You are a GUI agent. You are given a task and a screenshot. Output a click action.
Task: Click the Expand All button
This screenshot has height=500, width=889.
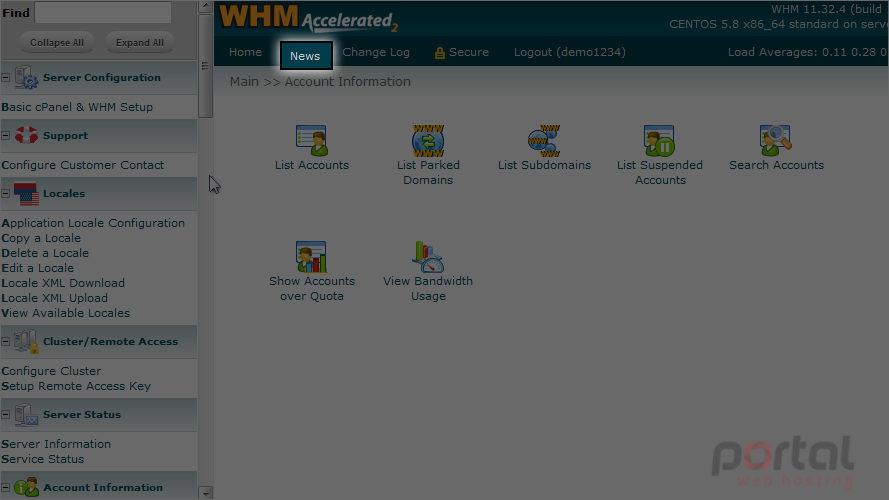tap(139, 43)
